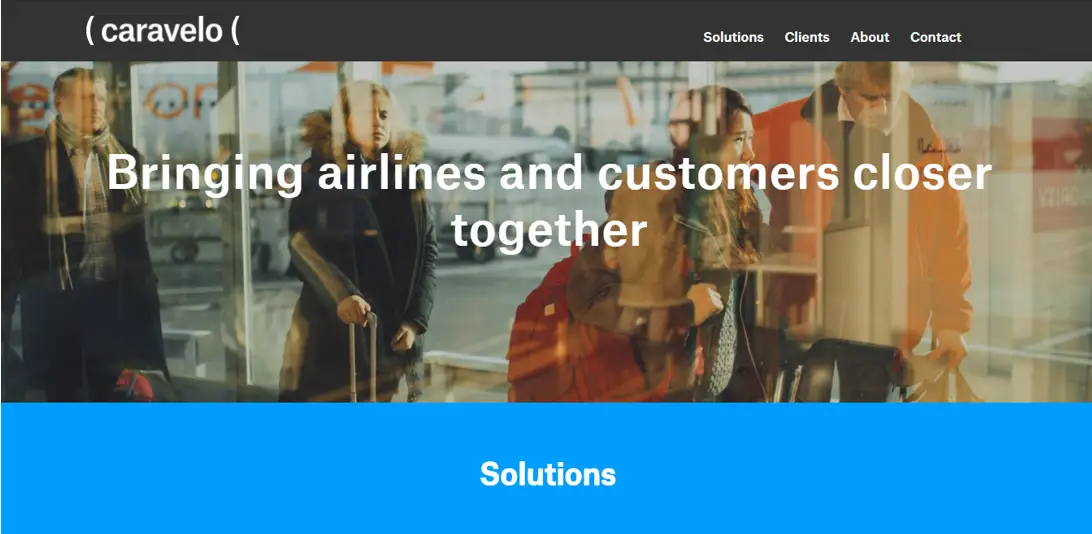1092x534 pixels.
Task: Select the white Solutions heading in blue section
Action: pos(547,474)
